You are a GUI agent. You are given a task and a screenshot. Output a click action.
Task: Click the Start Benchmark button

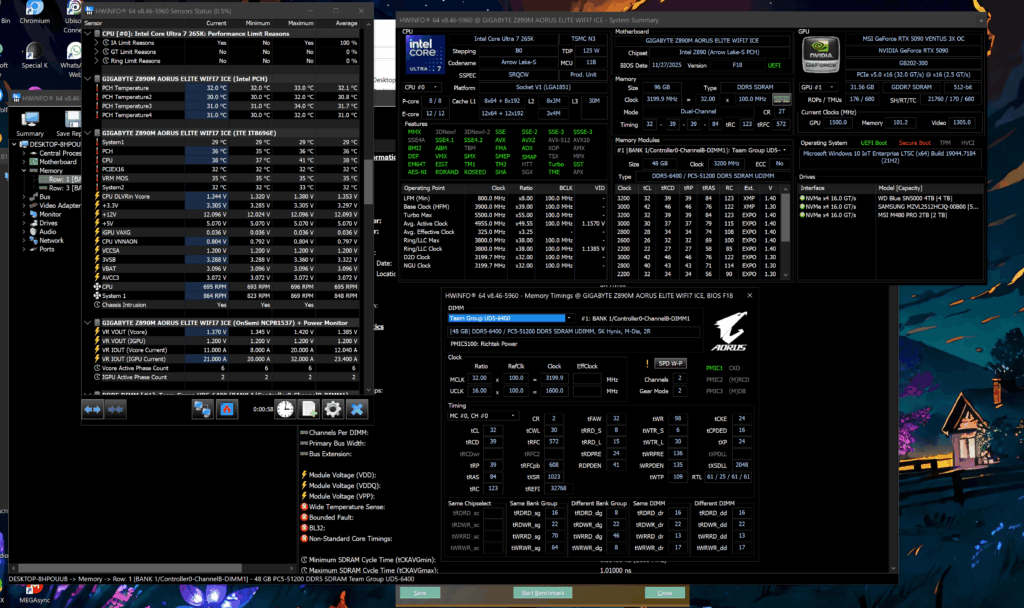[543, 593]
